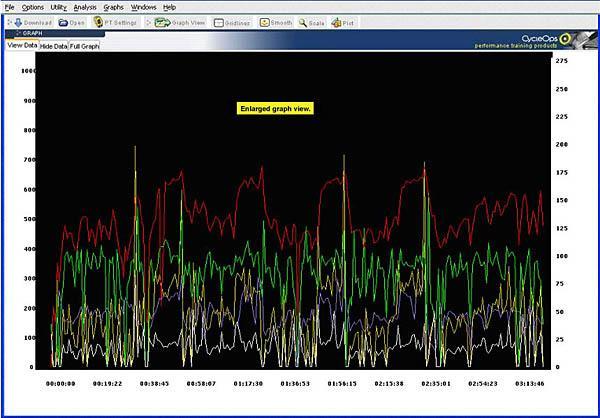Viewport: 600px width, 418px height.
Task: Select the View Data tab
Action: (21, 45)
